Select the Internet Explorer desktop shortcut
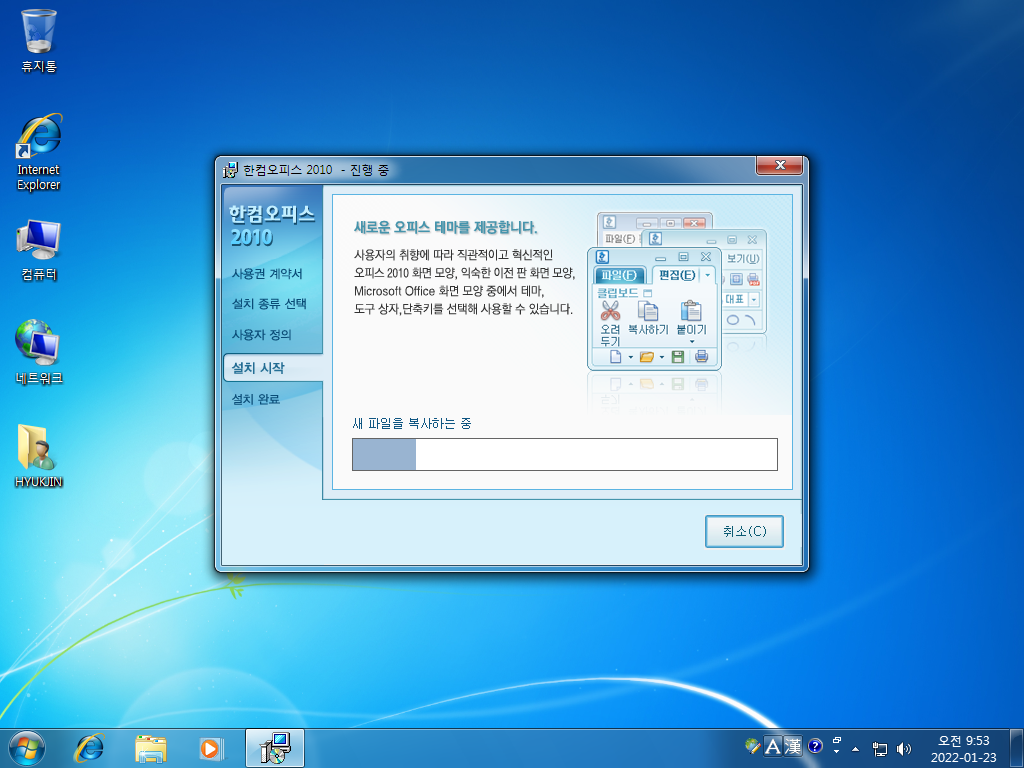1024x768 pixels. click(39, 153)
